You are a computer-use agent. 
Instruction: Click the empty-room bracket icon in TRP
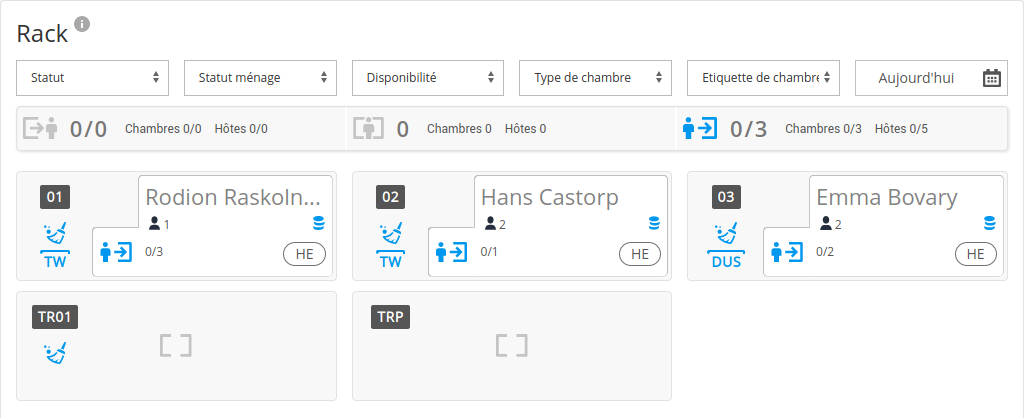[511, 346]
